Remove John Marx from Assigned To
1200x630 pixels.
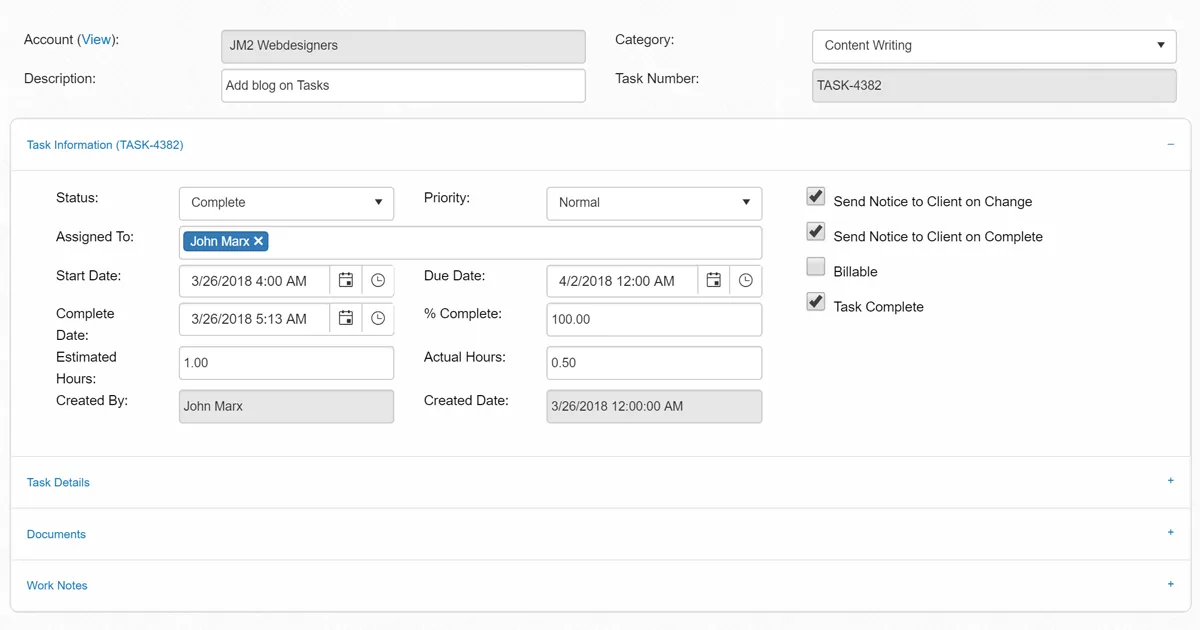point(258,241)
